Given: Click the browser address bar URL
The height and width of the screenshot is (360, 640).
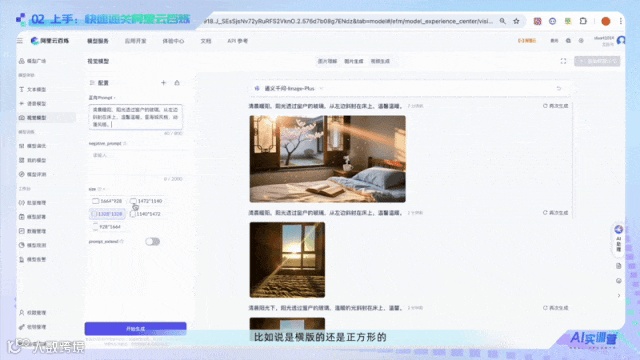Looking at the screenshot, I should click(348, 21).
